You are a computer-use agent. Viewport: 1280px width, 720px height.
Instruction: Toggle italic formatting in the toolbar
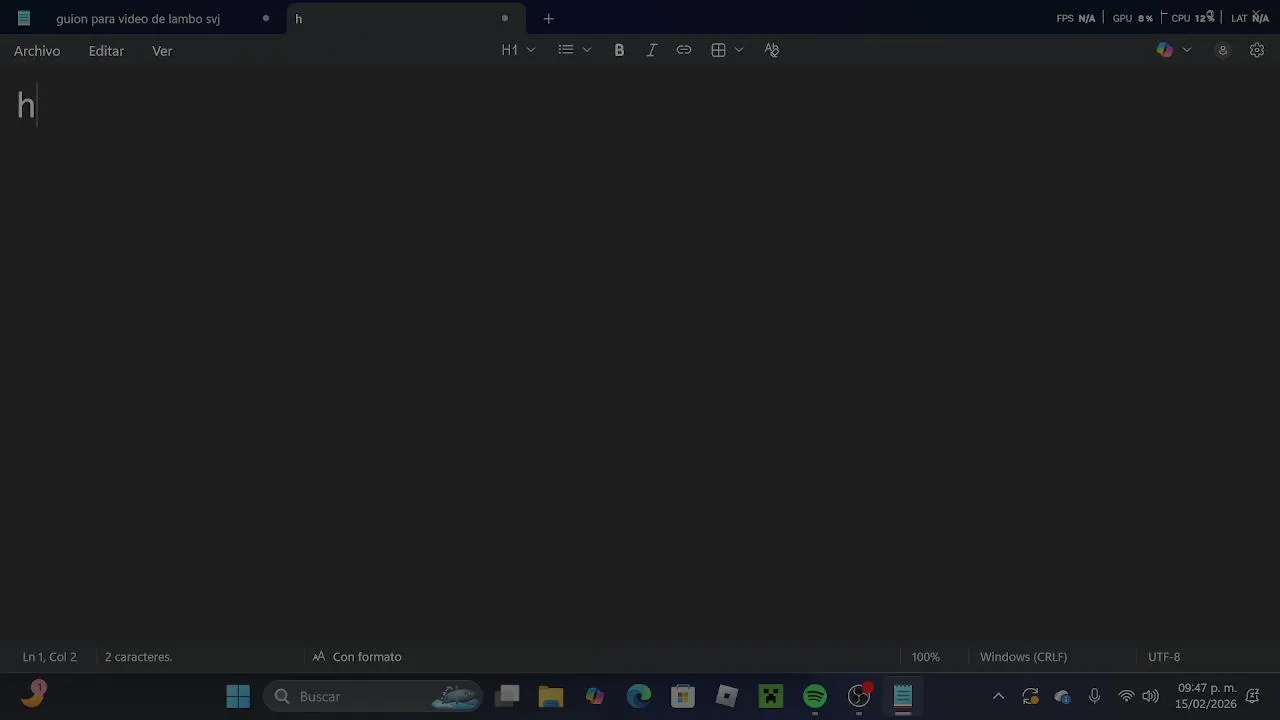[x=651, y=50]
